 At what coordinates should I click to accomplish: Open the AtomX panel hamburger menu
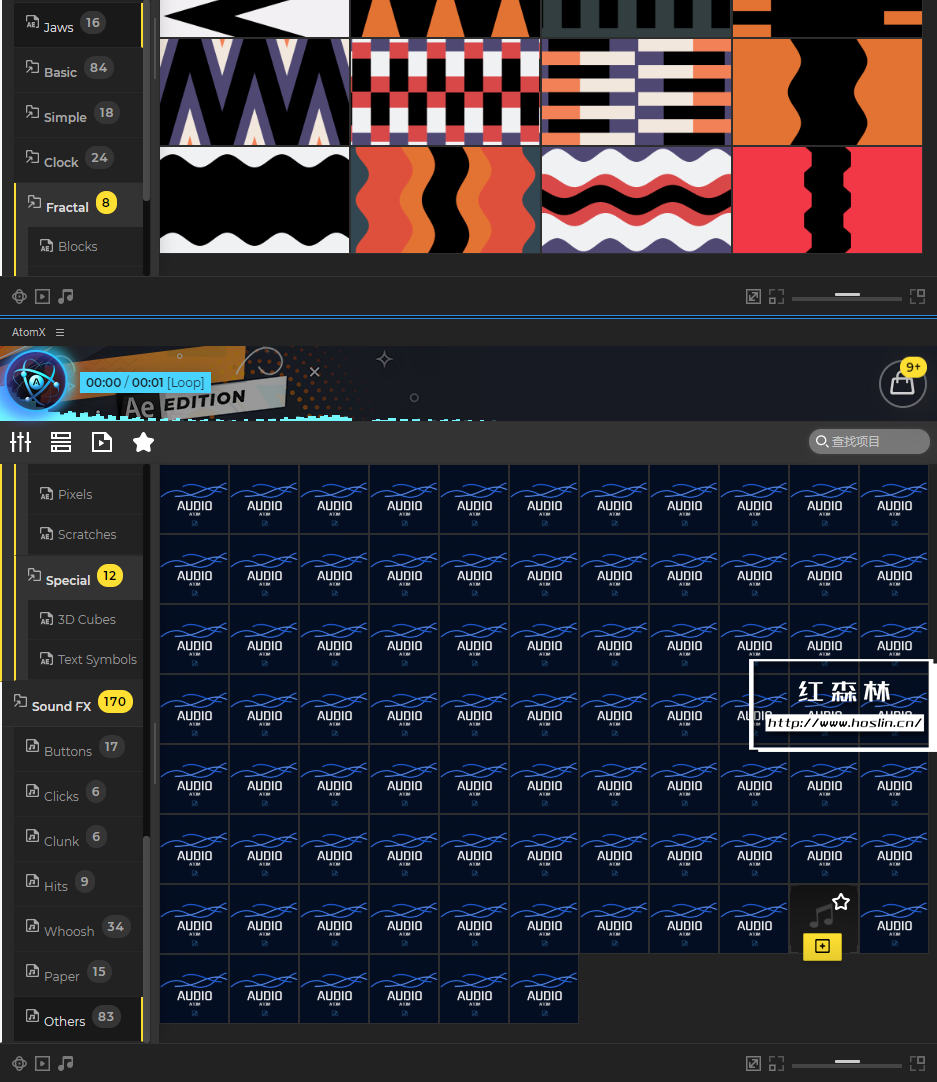[60, 332]
